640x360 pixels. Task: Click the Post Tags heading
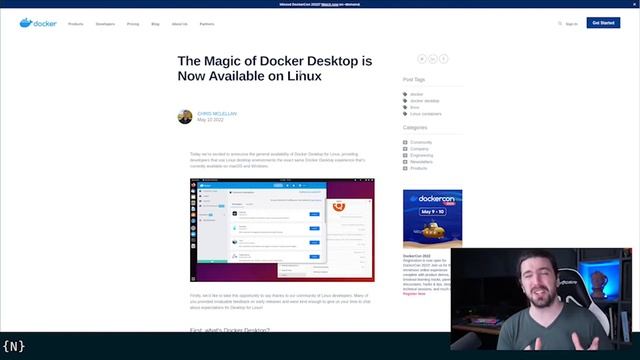point(414,80)
